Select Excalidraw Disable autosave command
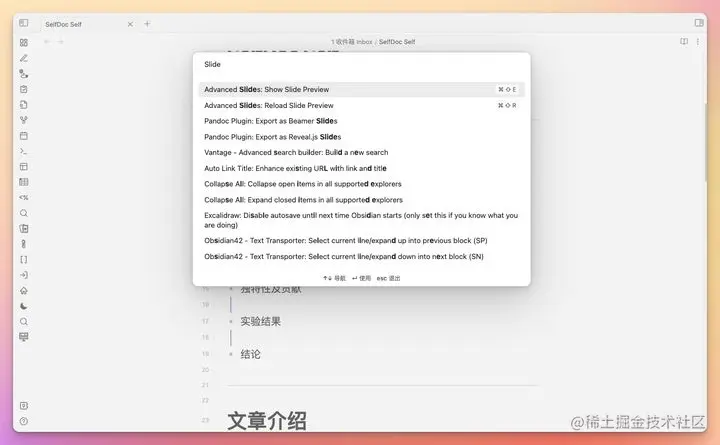 pyautogui.click(x=361, y=220)
